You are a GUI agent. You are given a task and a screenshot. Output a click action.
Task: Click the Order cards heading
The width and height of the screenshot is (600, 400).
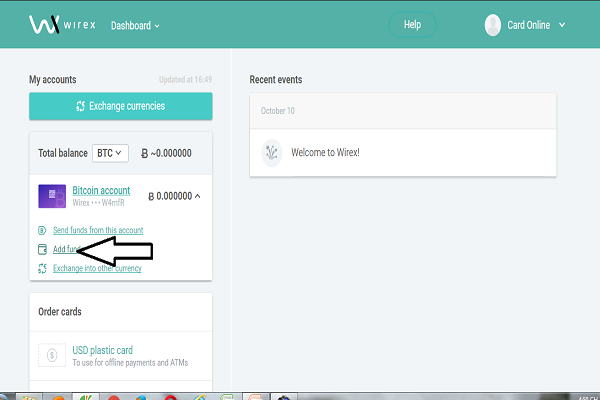(x=60, y=312)
